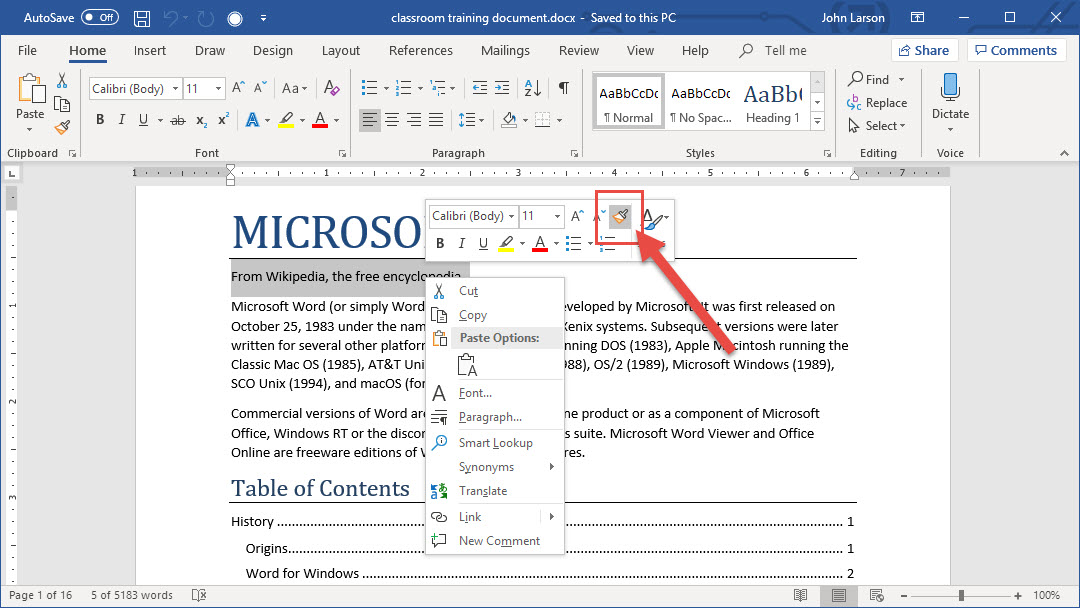Click the Strikethrough icon in ribbon
This screenshot has width=1080, height=608.
point(178,120)
